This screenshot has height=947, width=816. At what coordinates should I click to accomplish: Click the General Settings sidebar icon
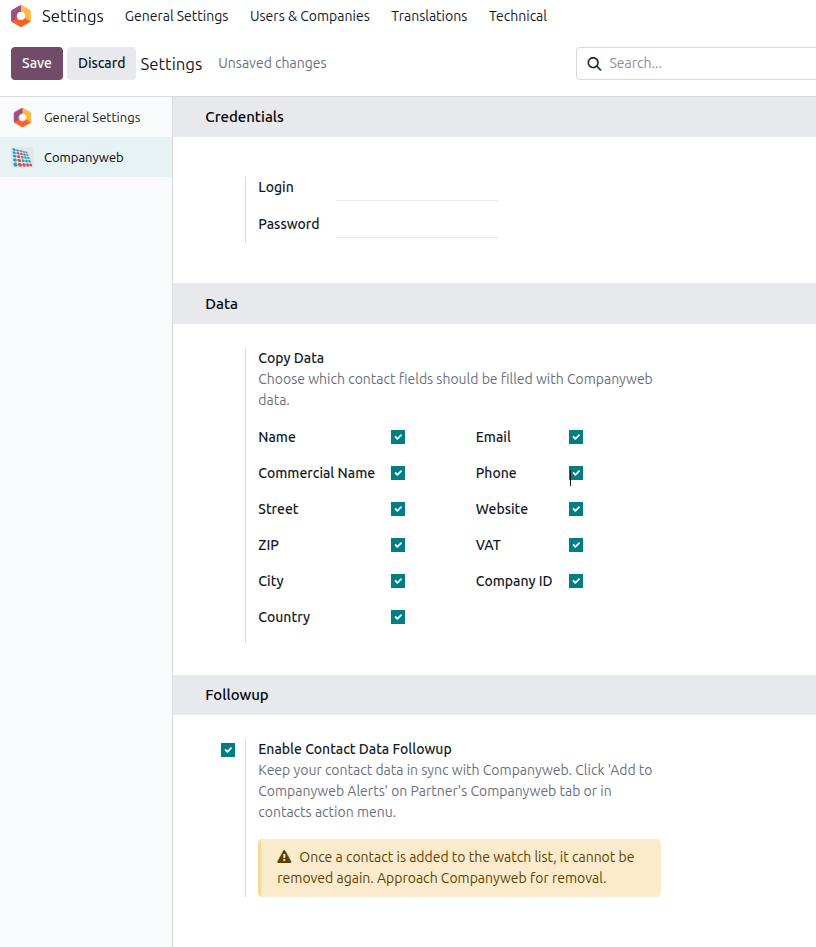(22, 117)
